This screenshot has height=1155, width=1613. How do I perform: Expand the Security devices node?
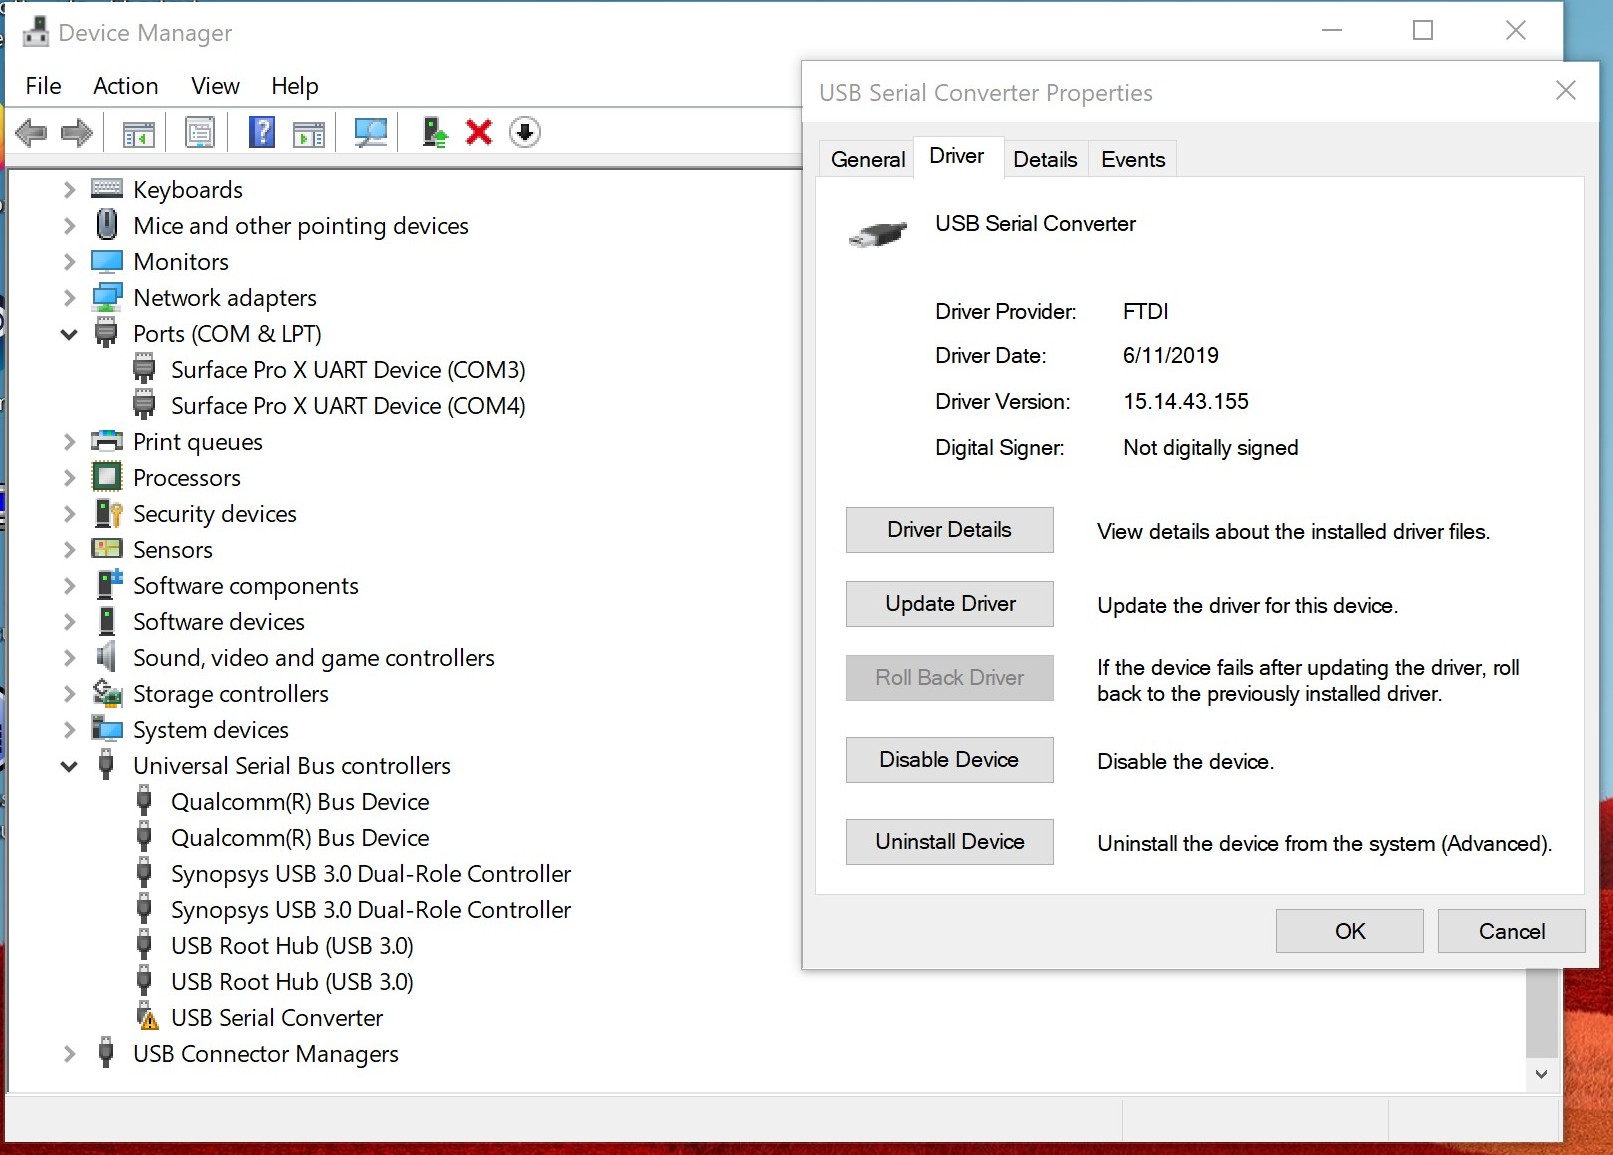pos(69,514)
